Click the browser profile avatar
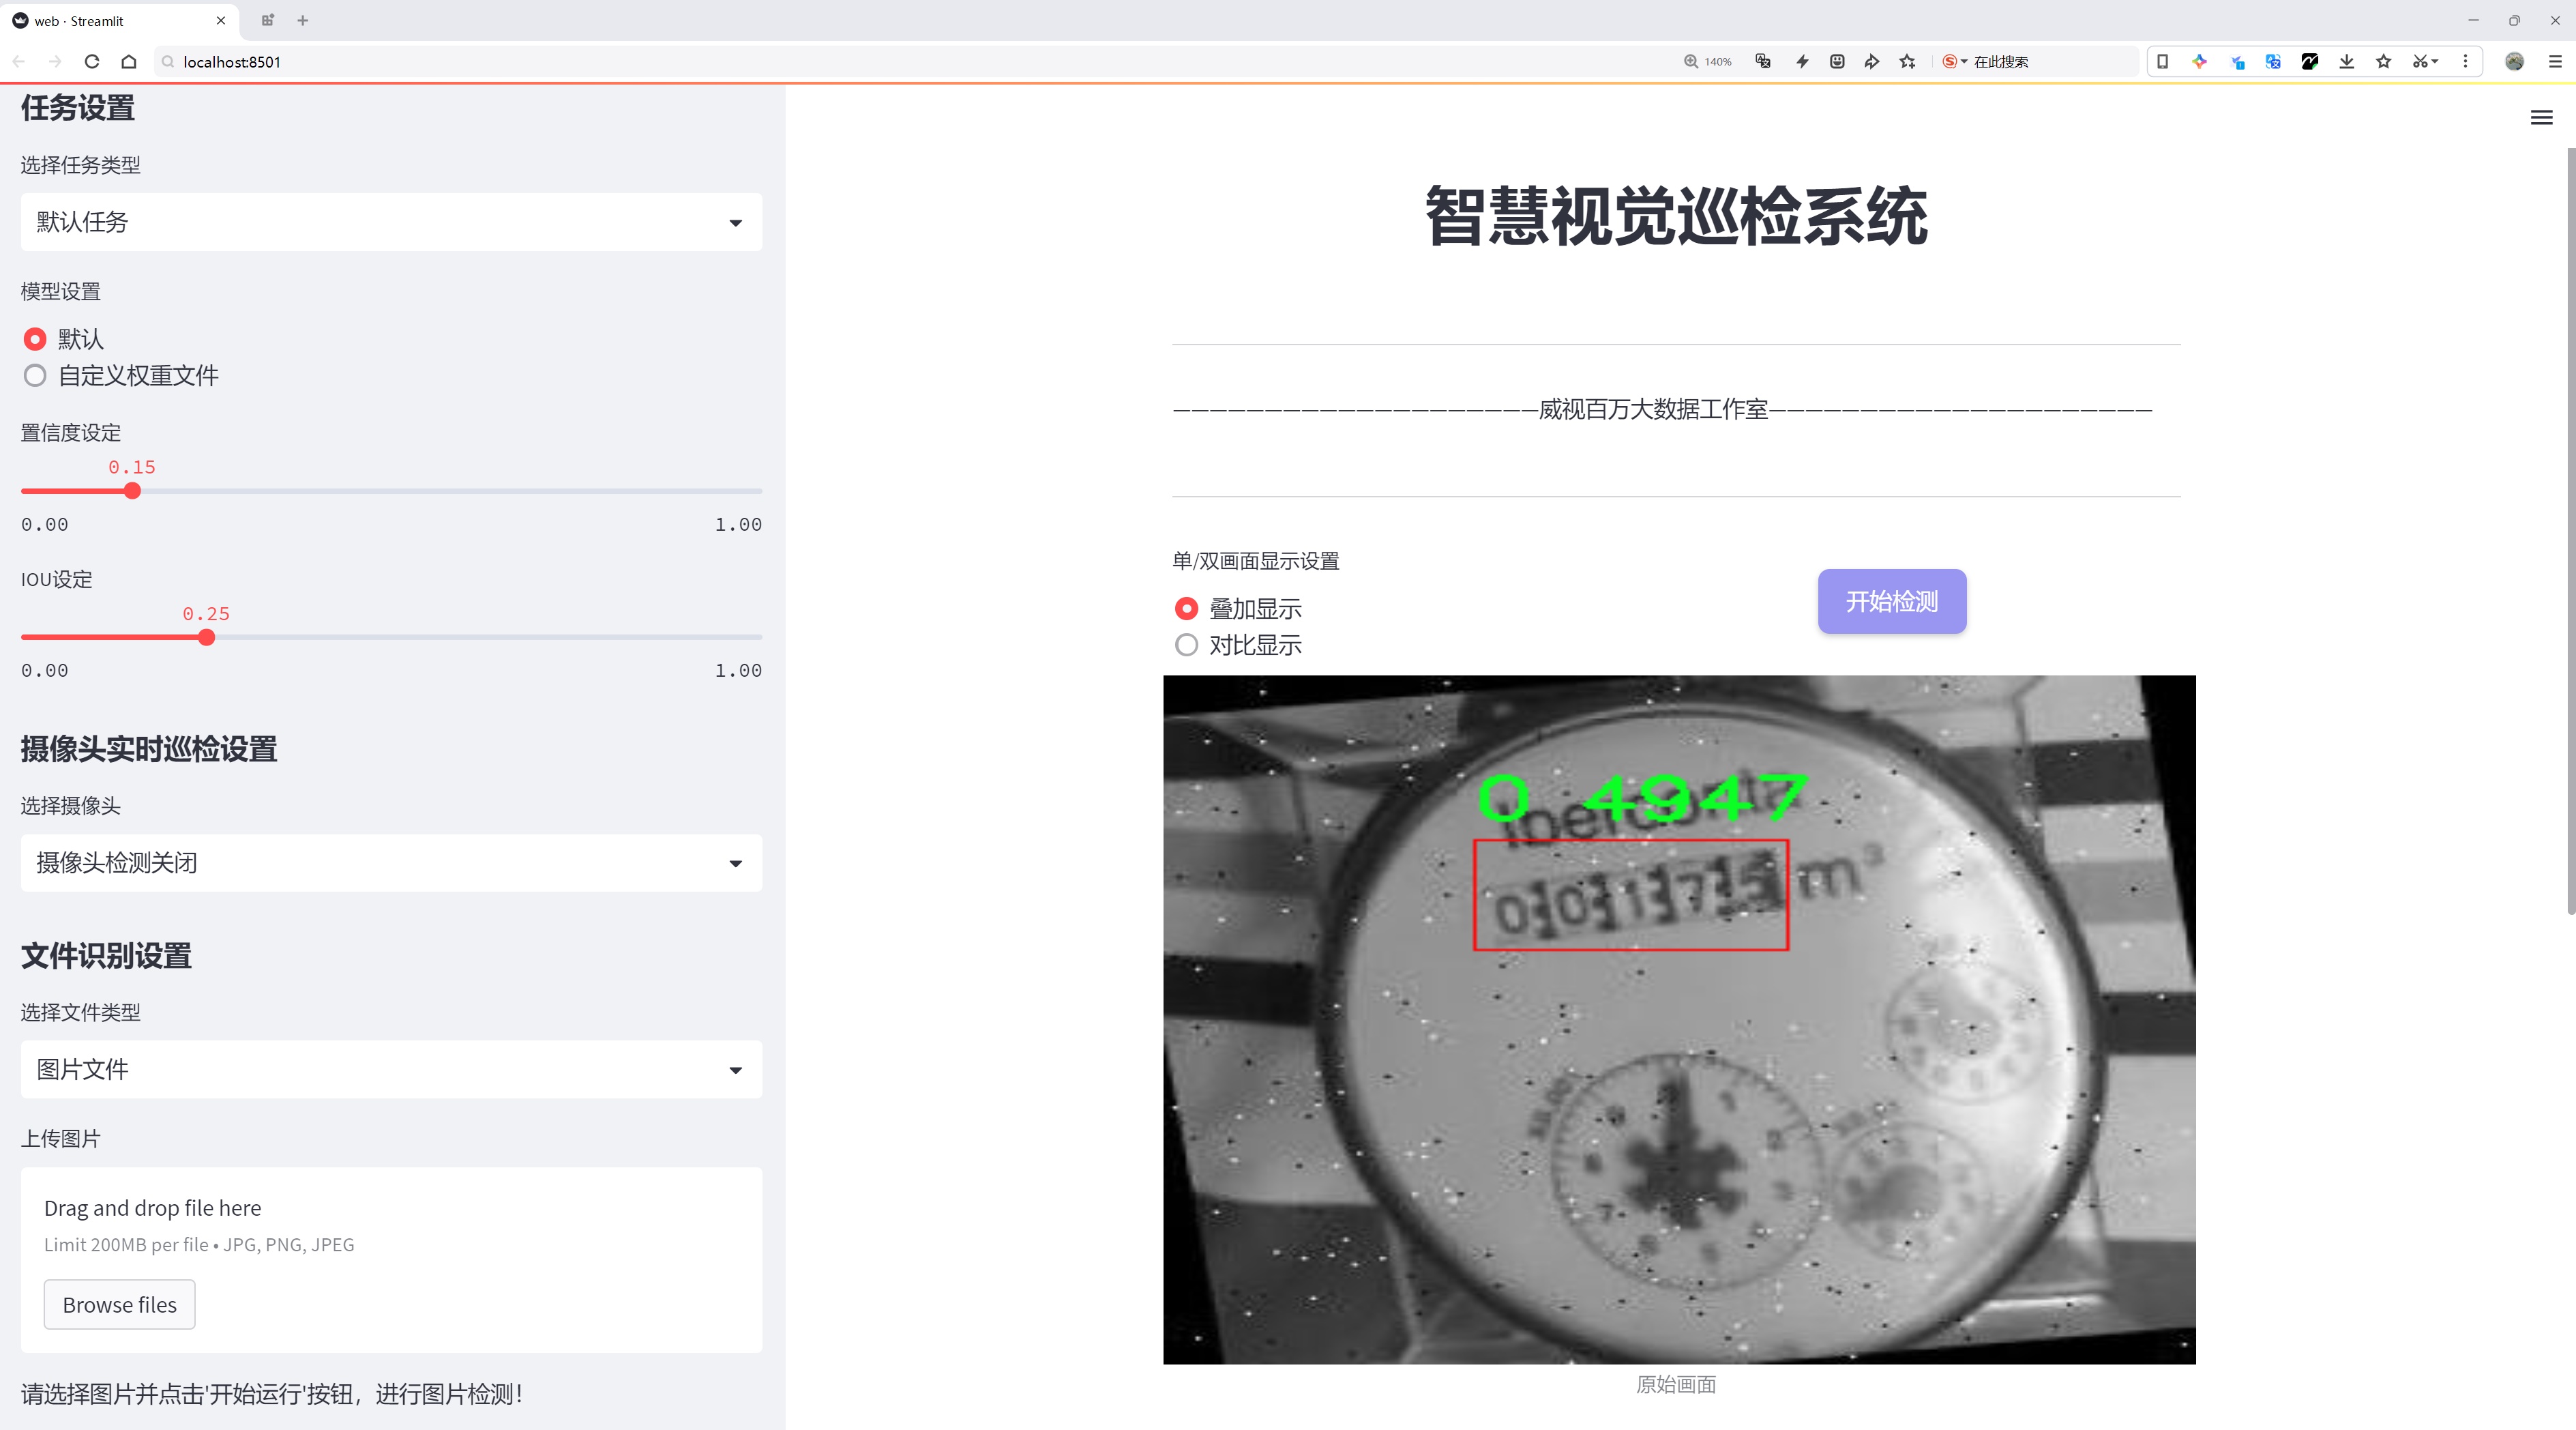This screenshot has width=2576, height=1430. [2515, 61]
